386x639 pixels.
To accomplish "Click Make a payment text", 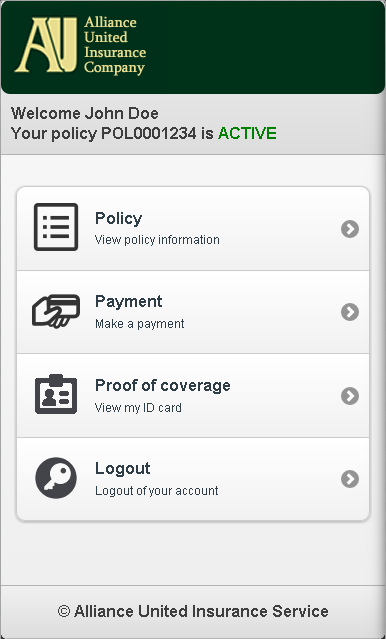I will [x=139, y=324].
